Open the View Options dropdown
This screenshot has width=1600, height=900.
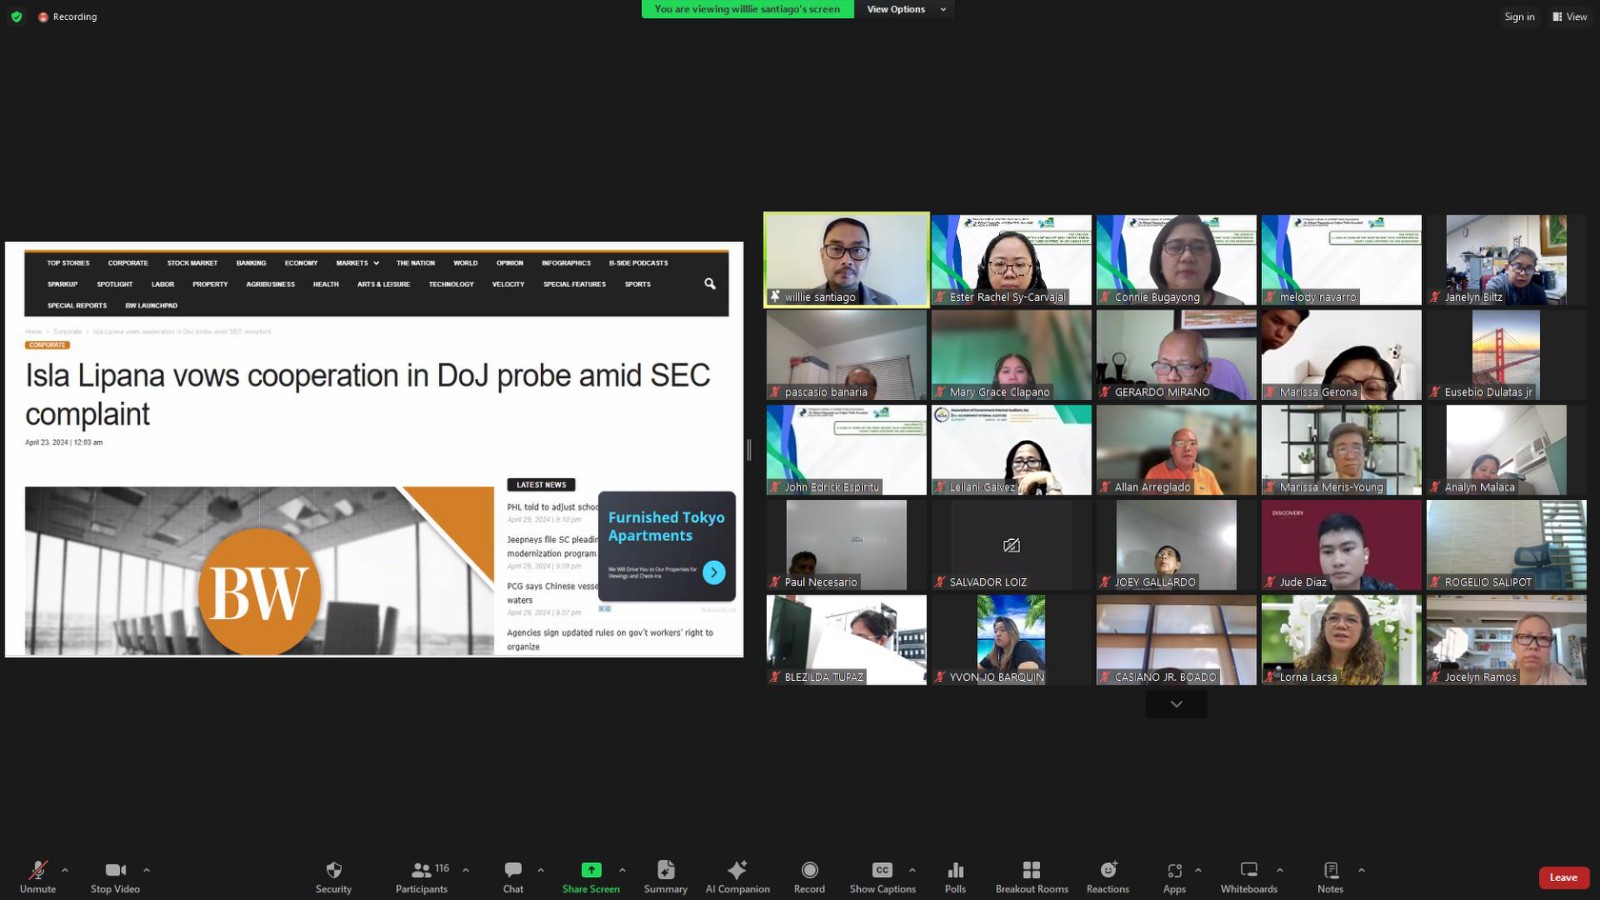click(x=905, y=9)
